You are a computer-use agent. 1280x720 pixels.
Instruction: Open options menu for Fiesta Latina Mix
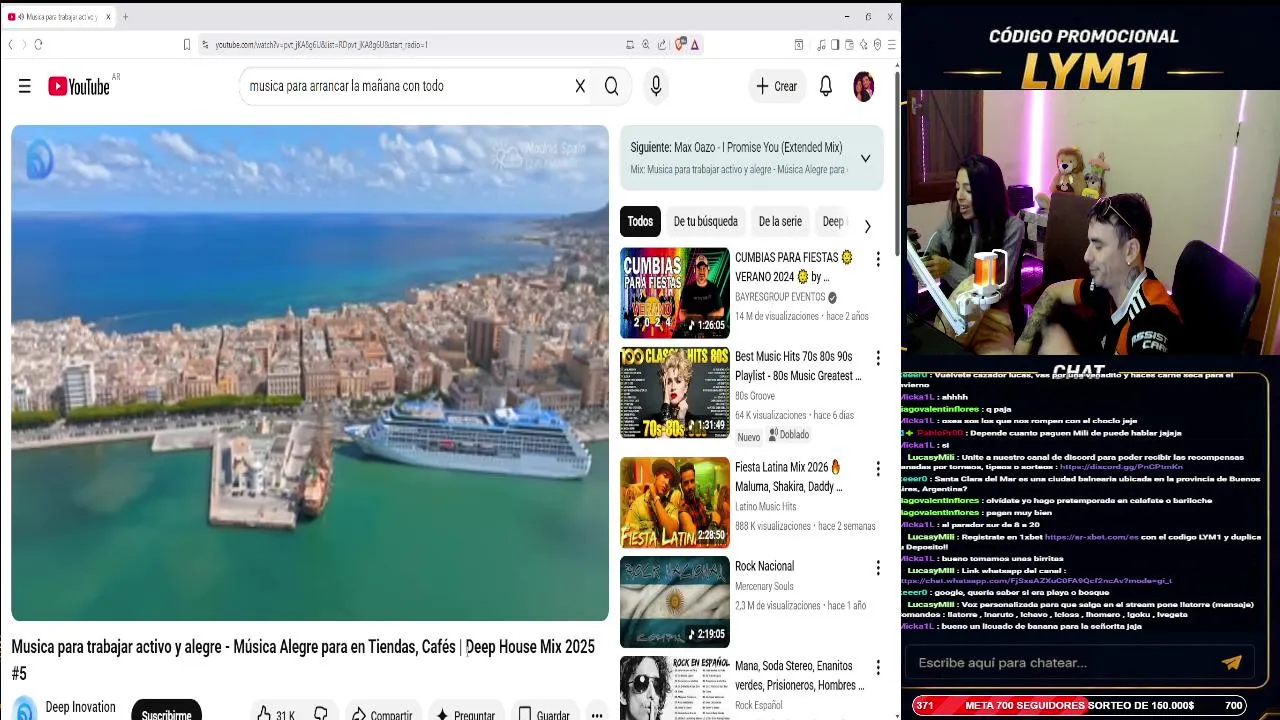click(x=878, y=468)
